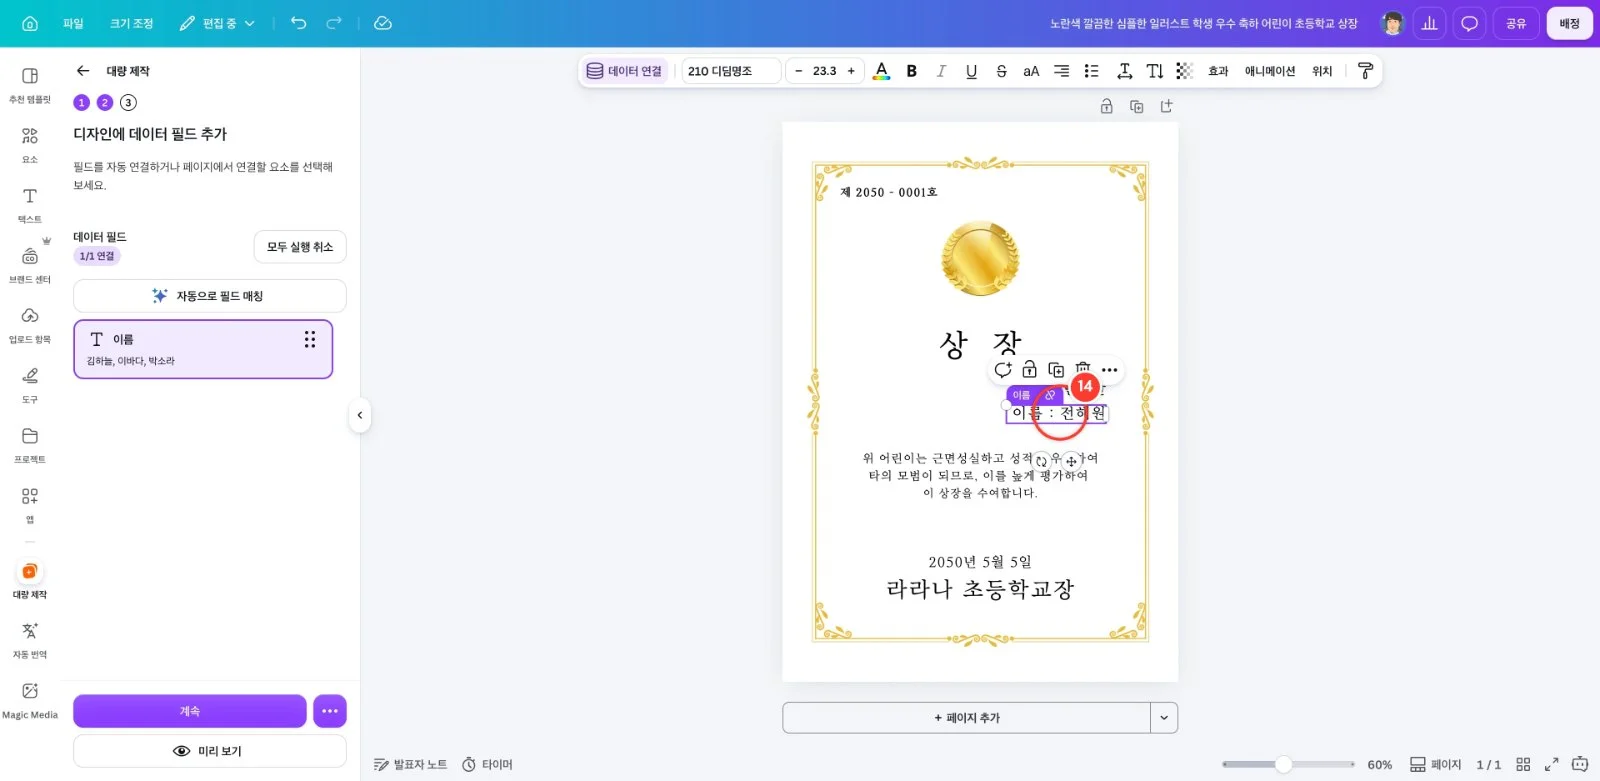Click the 공유 share button
The width and height of the screenshot is (1600, 781).
[1516, 23]
